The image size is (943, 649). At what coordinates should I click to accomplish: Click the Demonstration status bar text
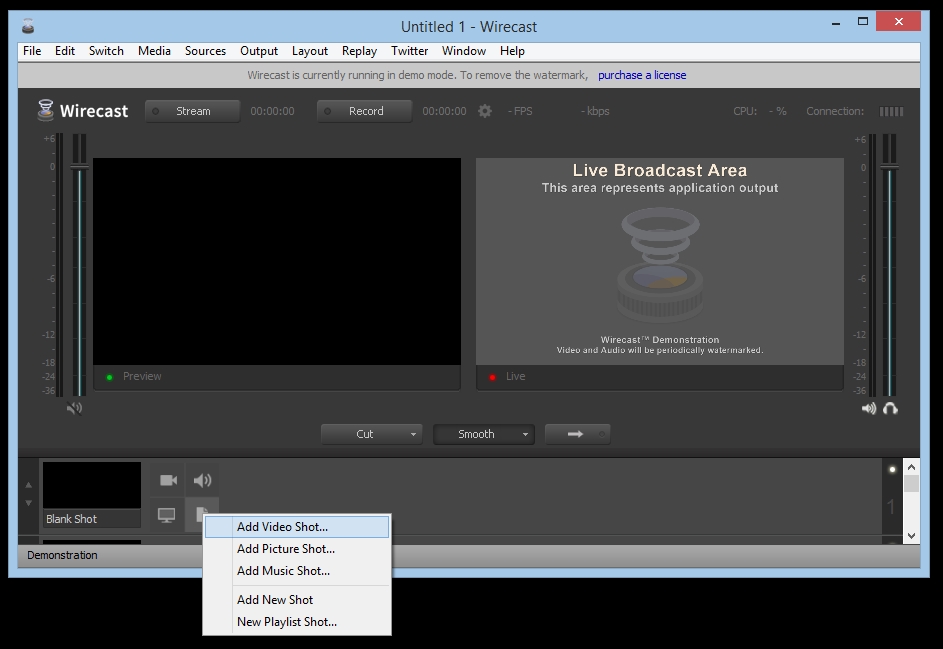(62, 555)
